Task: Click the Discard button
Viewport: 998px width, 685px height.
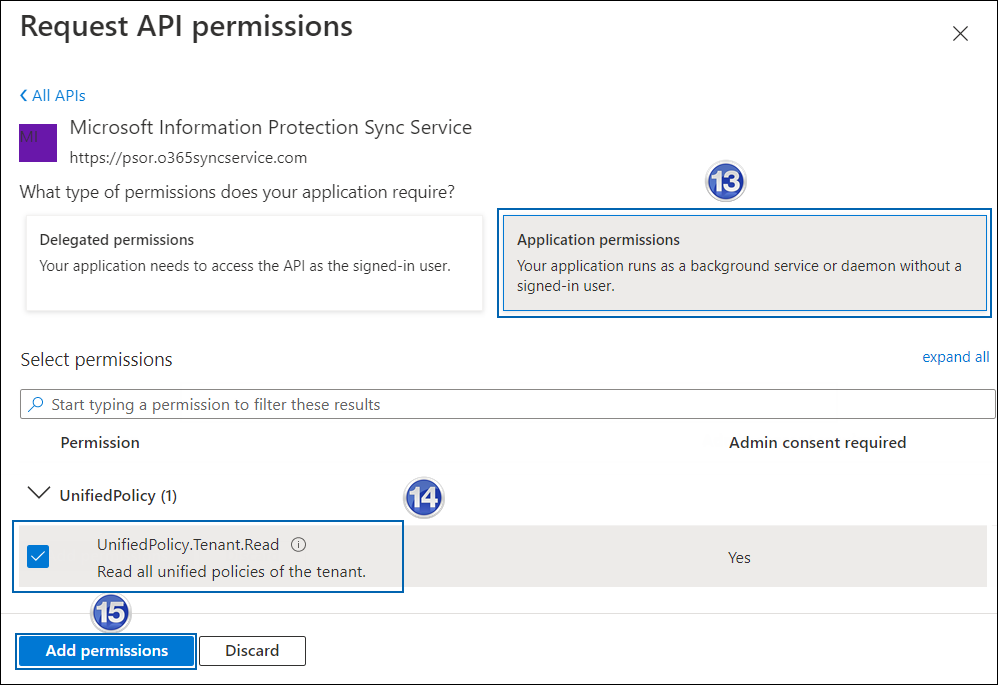Action: 252,651
